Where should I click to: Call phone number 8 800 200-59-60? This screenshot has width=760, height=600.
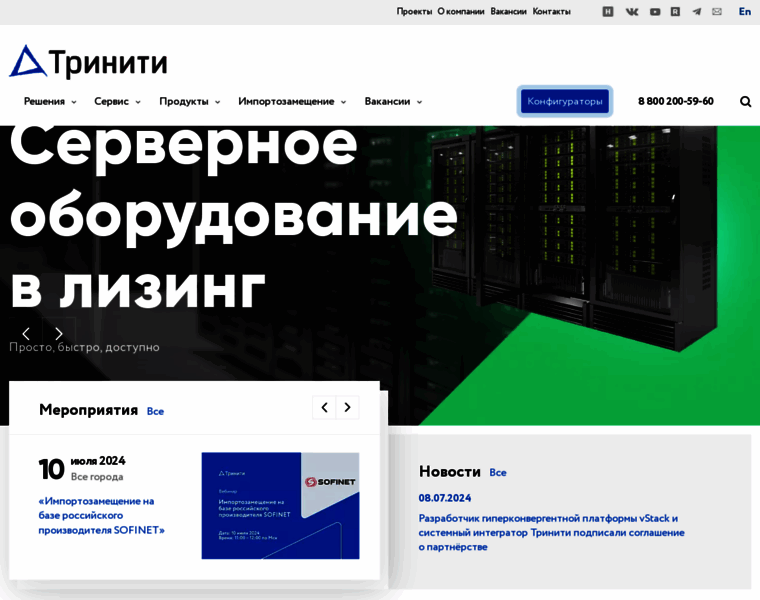676,101
